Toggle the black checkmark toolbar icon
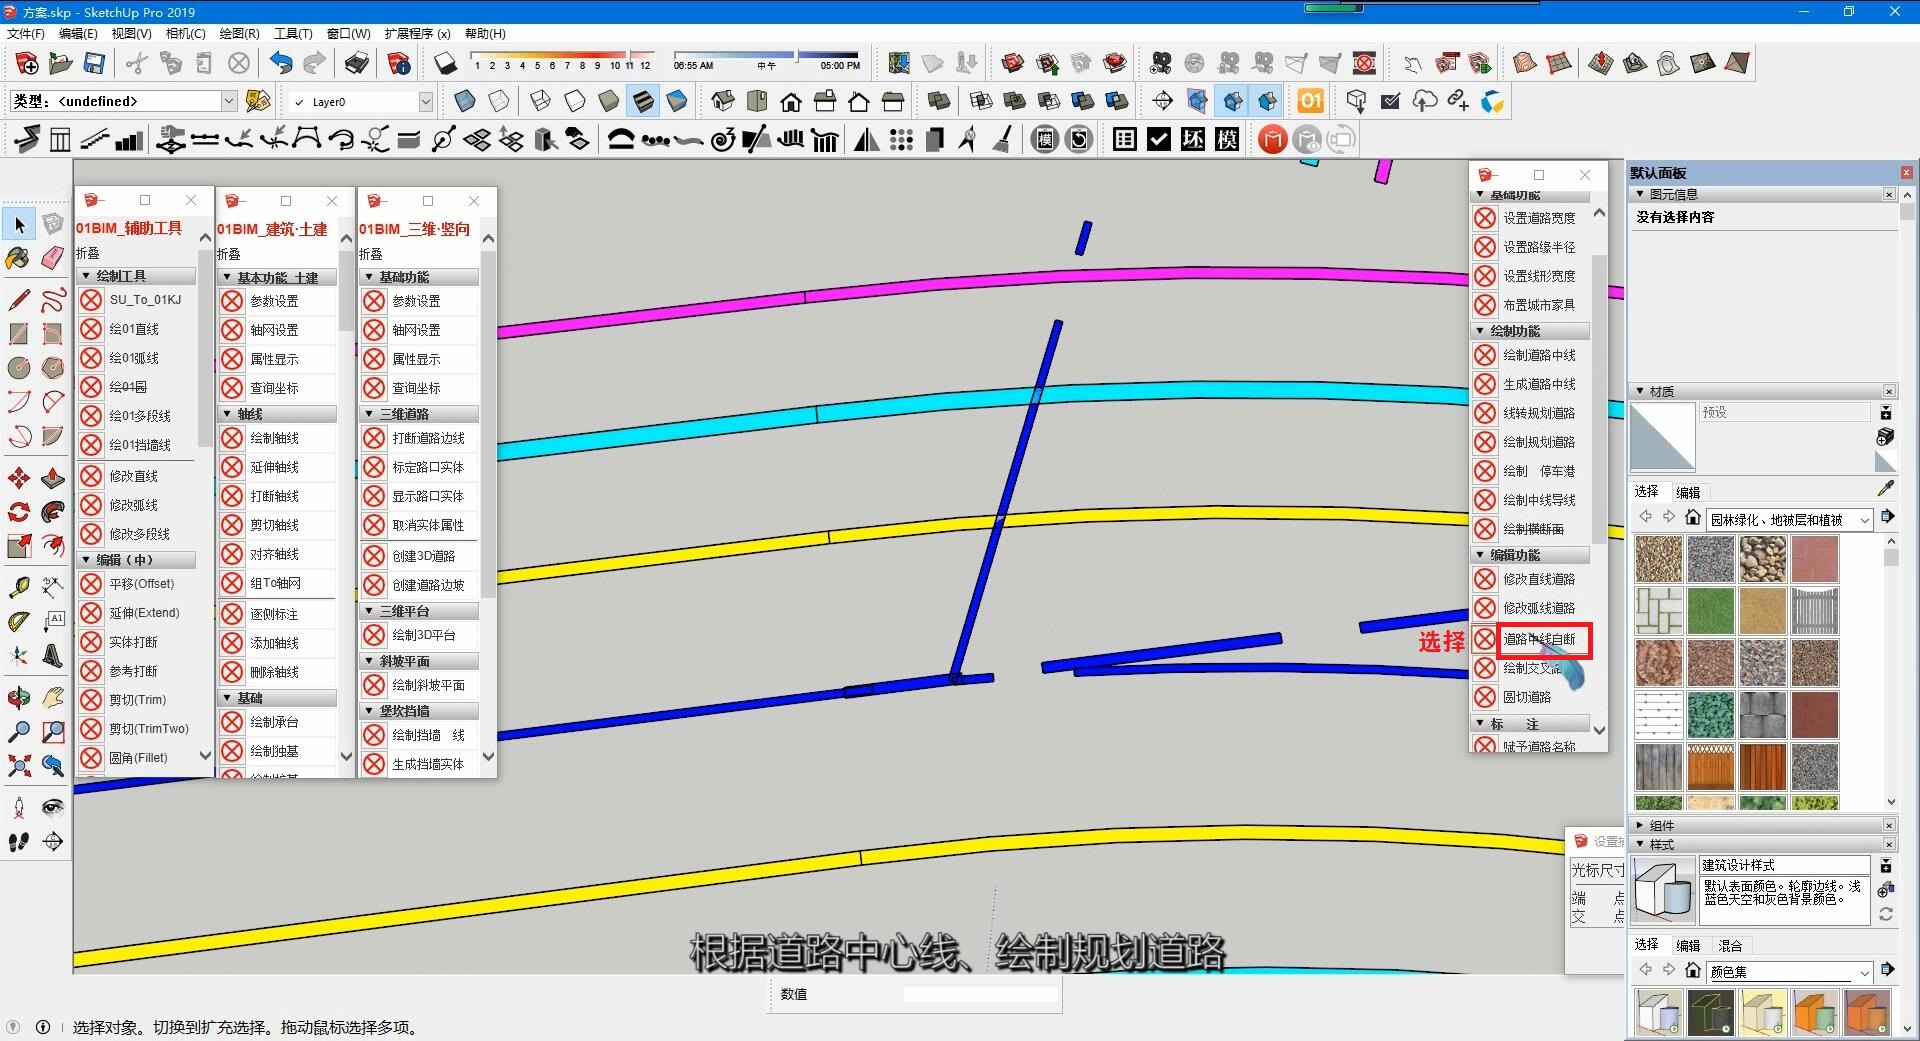This screenshot has height=1041, width=1920. [1159, 140]
